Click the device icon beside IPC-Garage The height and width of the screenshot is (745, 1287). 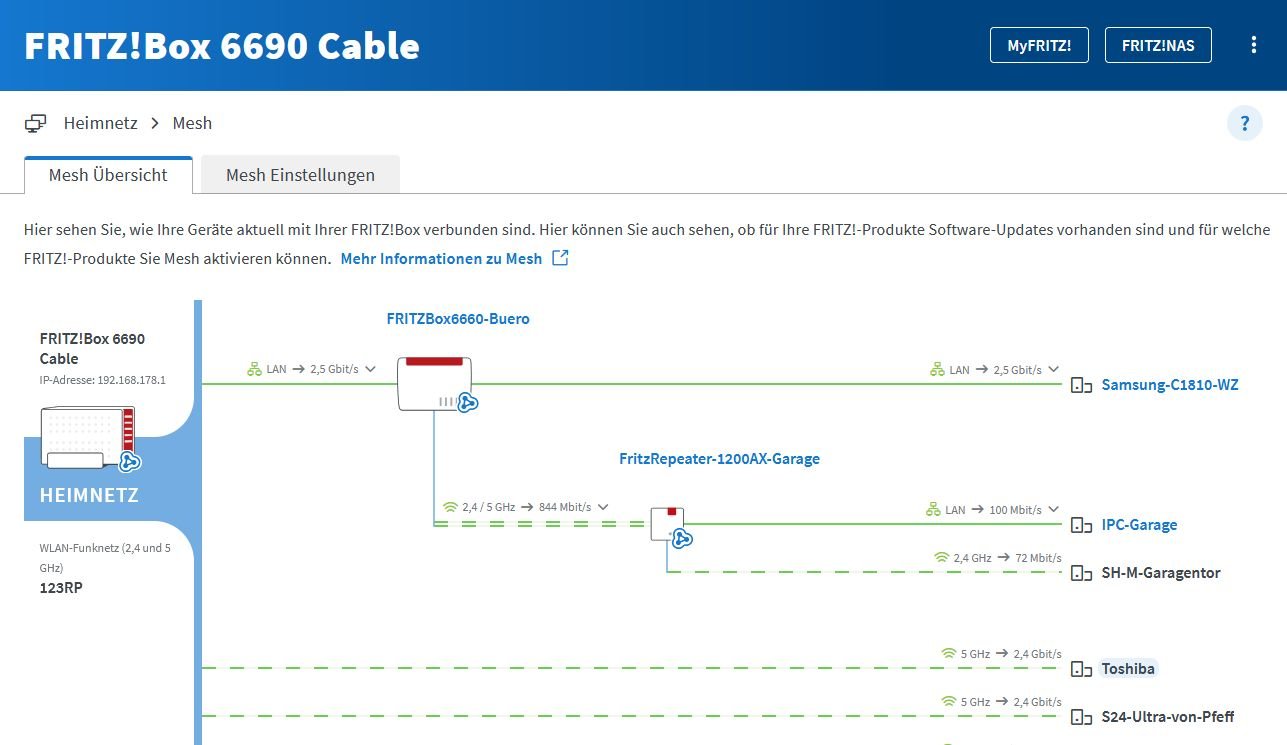1081,525
